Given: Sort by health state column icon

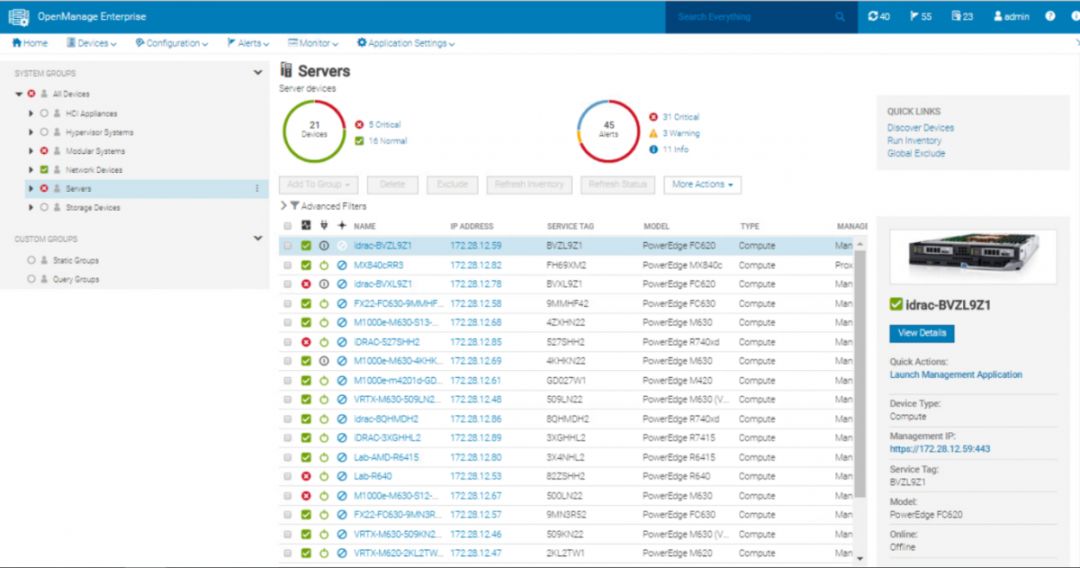Looking at the screenshot, I should [306, 226].
